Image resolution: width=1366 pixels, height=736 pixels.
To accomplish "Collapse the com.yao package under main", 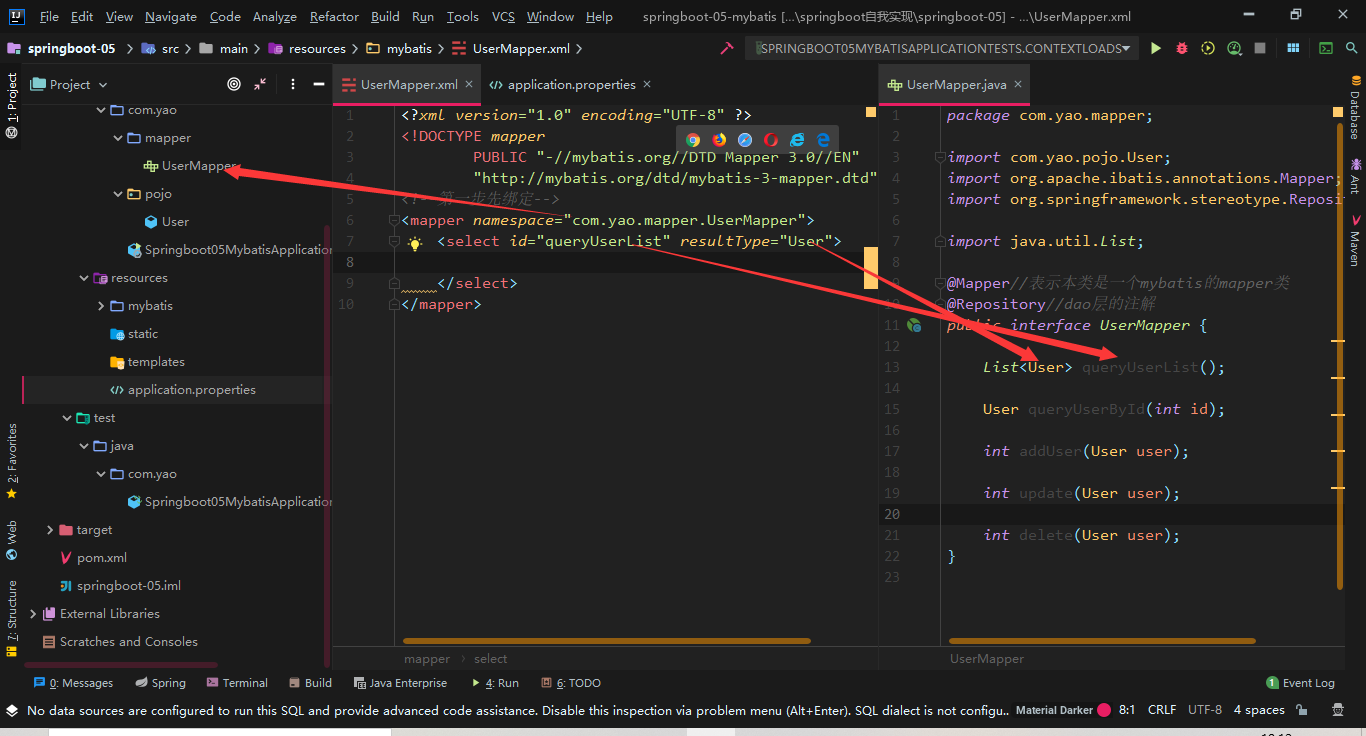I will coord(102,110).
